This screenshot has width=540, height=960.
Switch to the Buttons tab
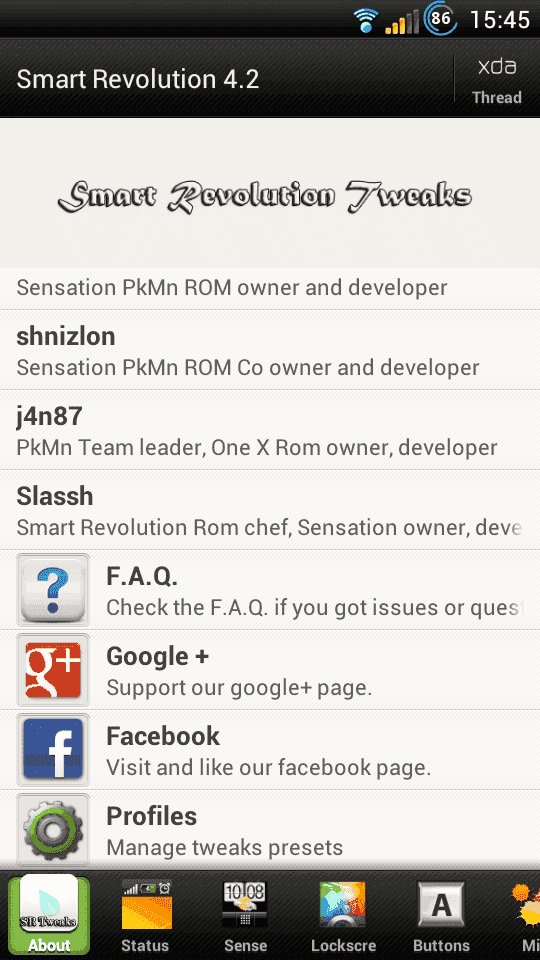coord(441,916)
